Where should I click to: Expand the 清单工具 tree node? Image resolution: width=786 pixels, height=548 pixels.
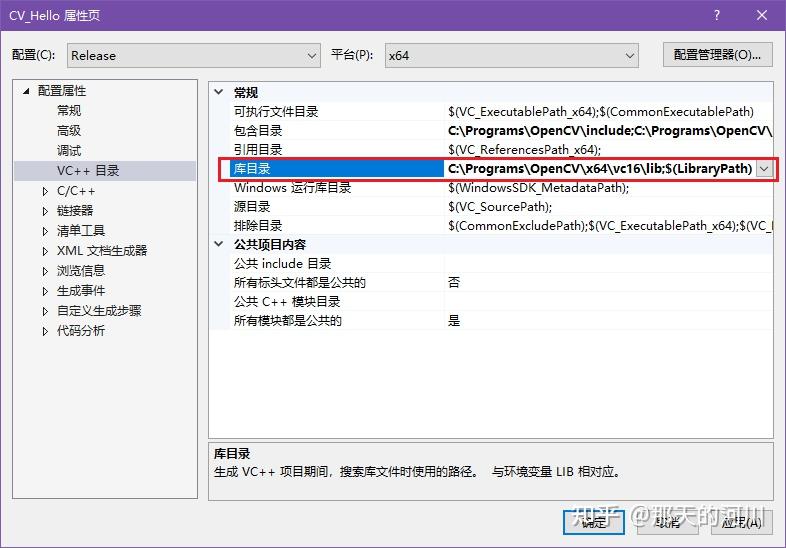45,231
